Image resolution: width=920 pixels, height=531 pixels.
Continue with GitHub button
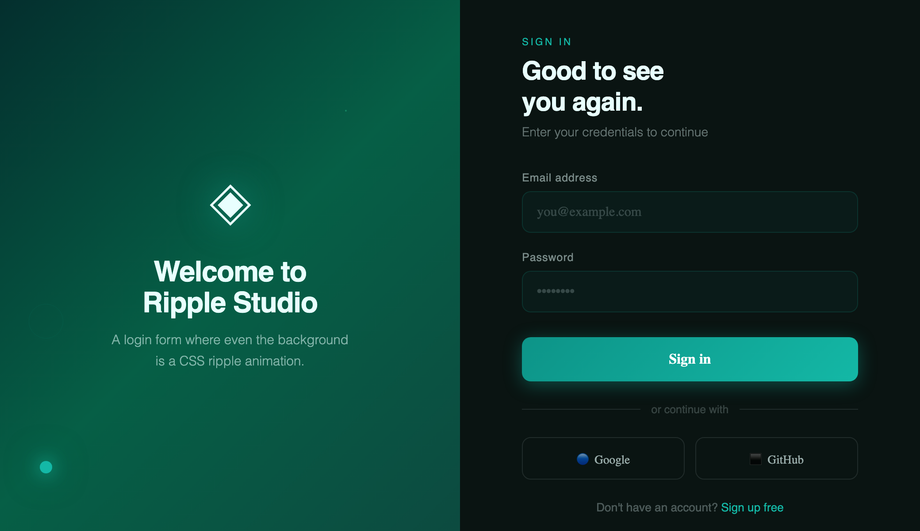click(776, 458)
